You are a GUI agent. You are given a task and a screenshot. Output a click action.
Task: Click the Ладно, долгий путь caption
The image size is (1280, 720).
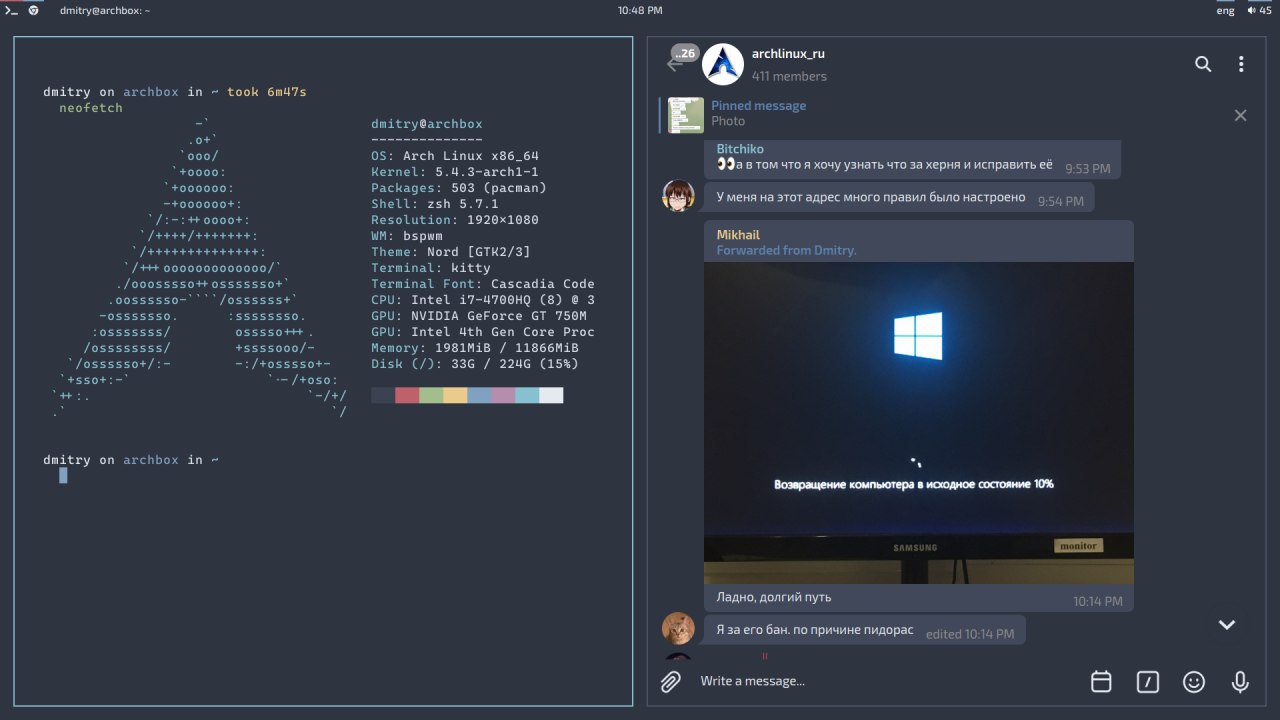click(x=774, y=597)
